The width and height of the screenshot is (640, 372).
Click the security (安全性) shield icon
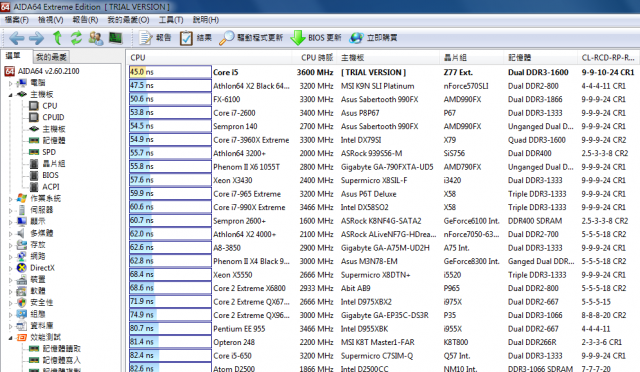22,303
